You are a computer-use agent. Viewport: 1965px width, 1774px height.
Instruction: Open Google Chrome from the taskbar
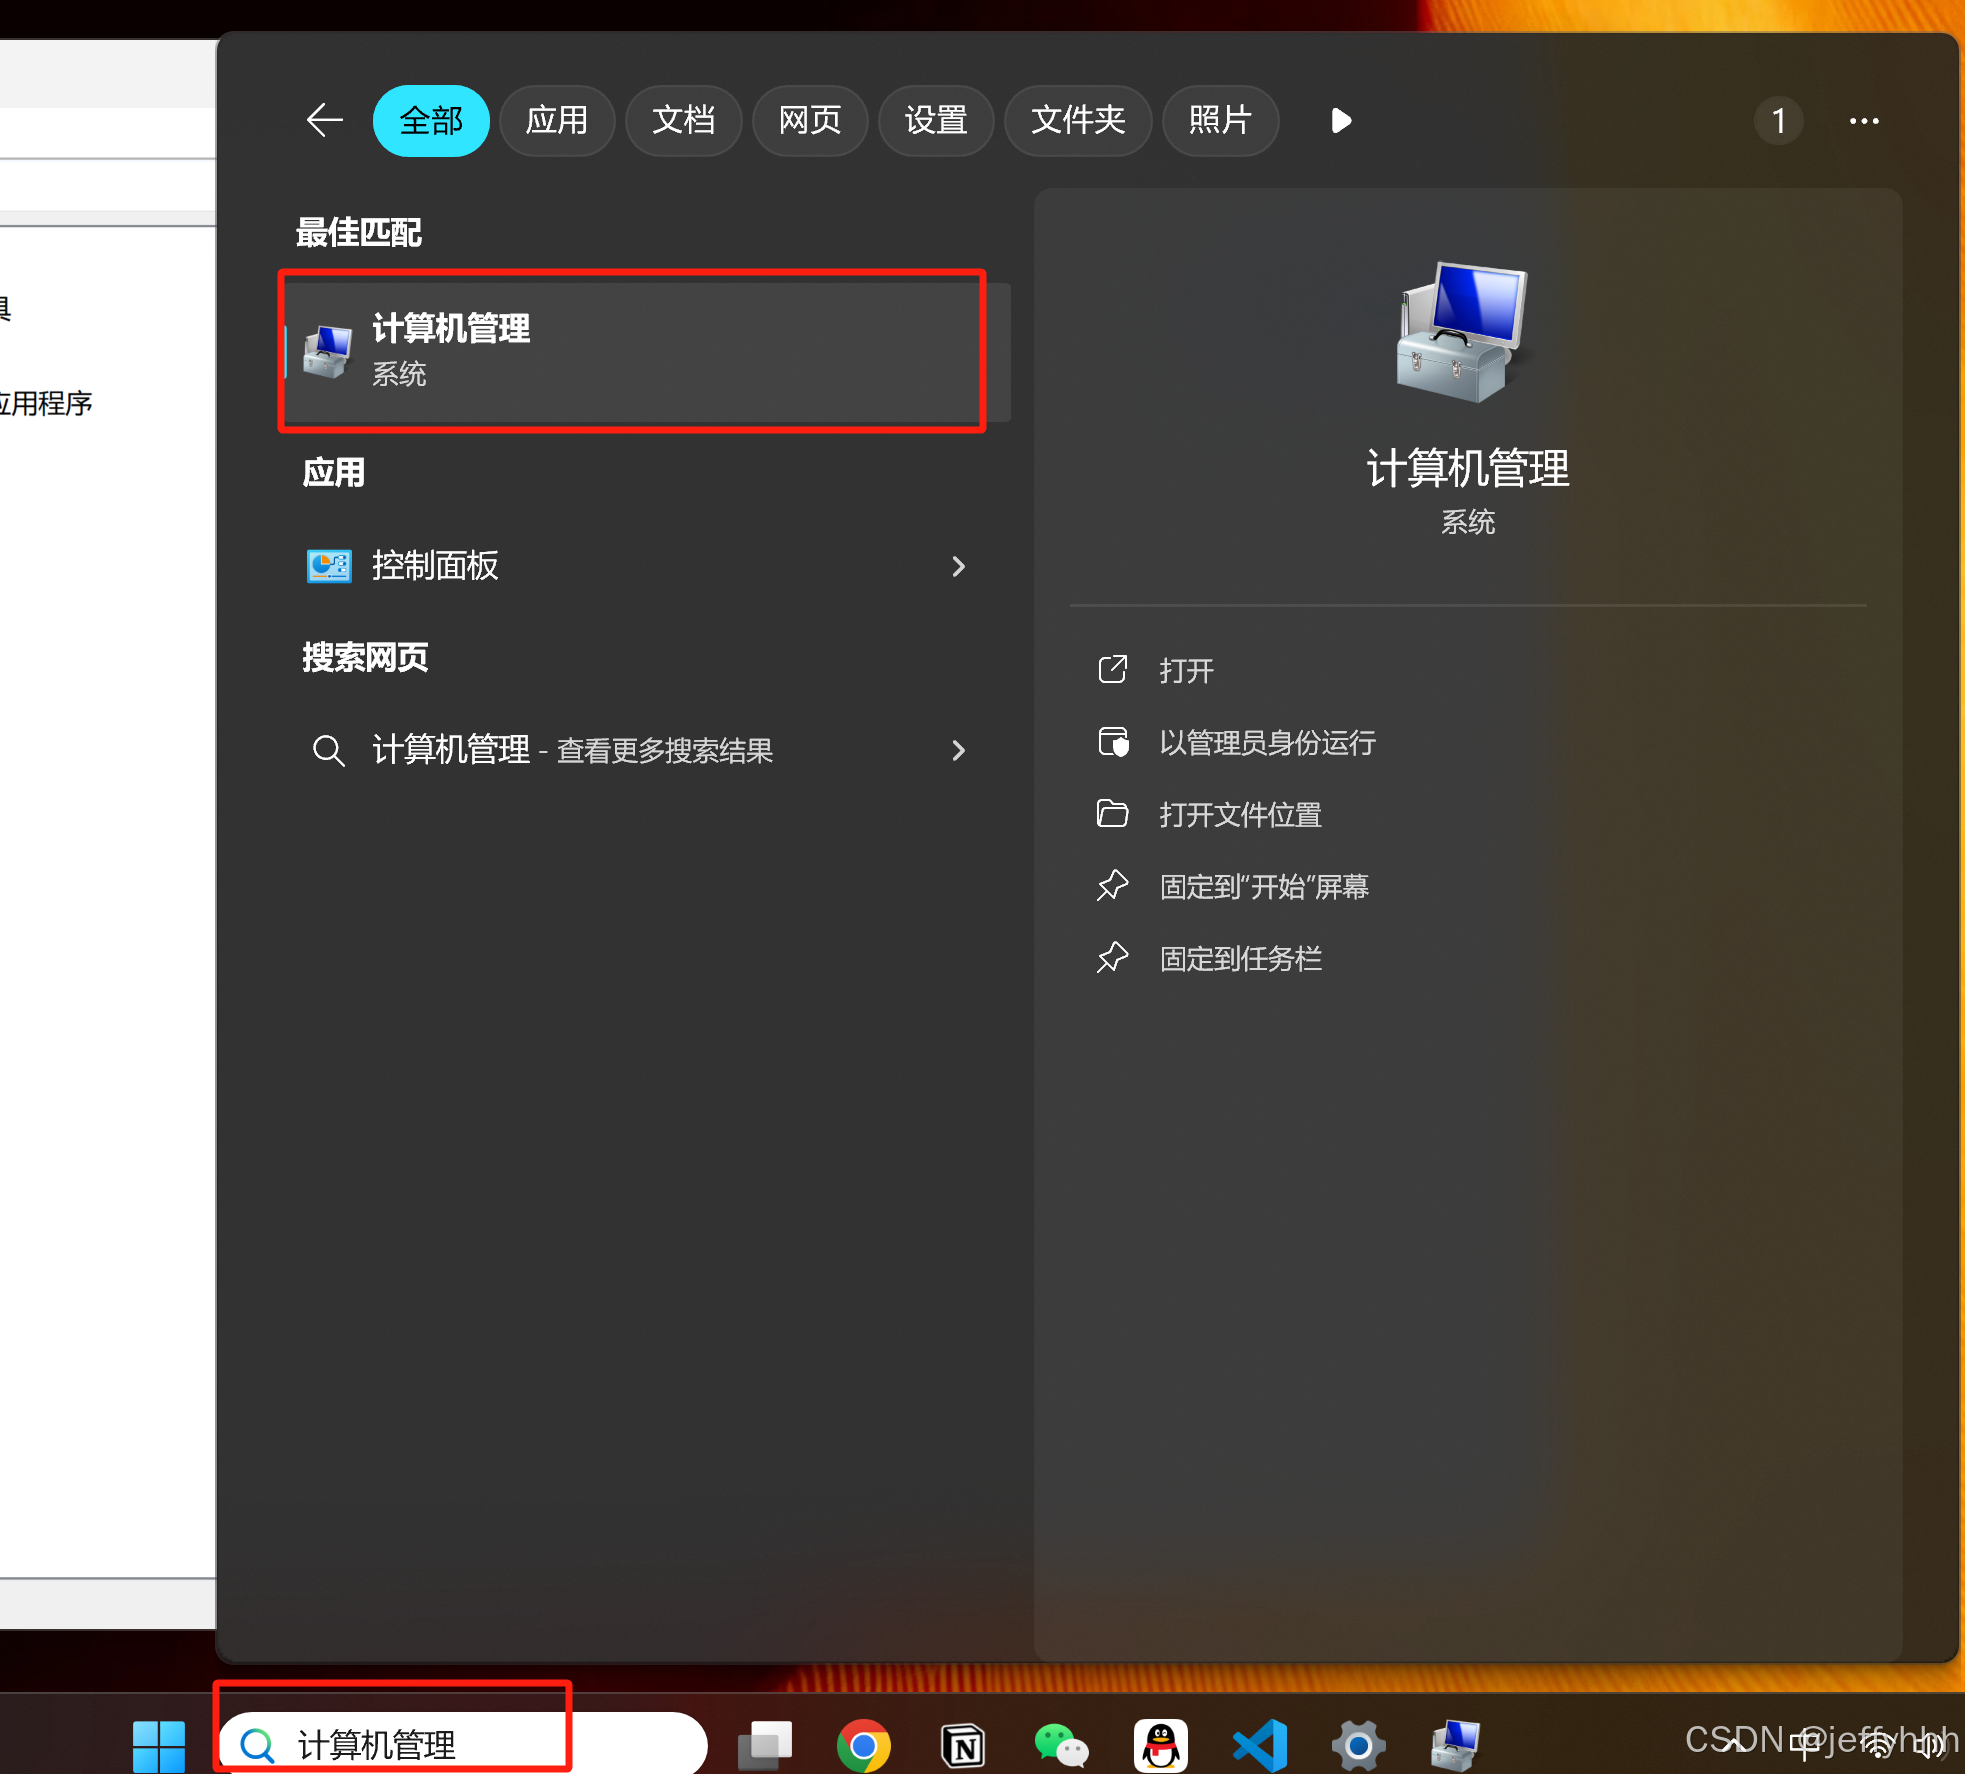863,1746
